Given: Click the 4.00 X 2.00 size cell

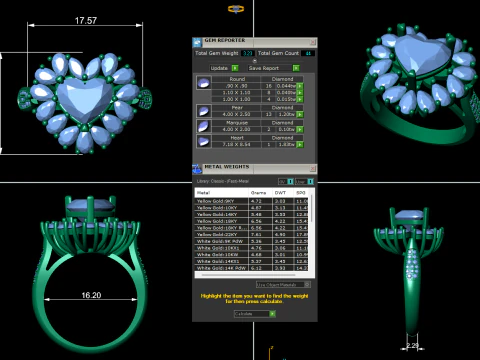Looking at the screenshot, I should [236, 129].
